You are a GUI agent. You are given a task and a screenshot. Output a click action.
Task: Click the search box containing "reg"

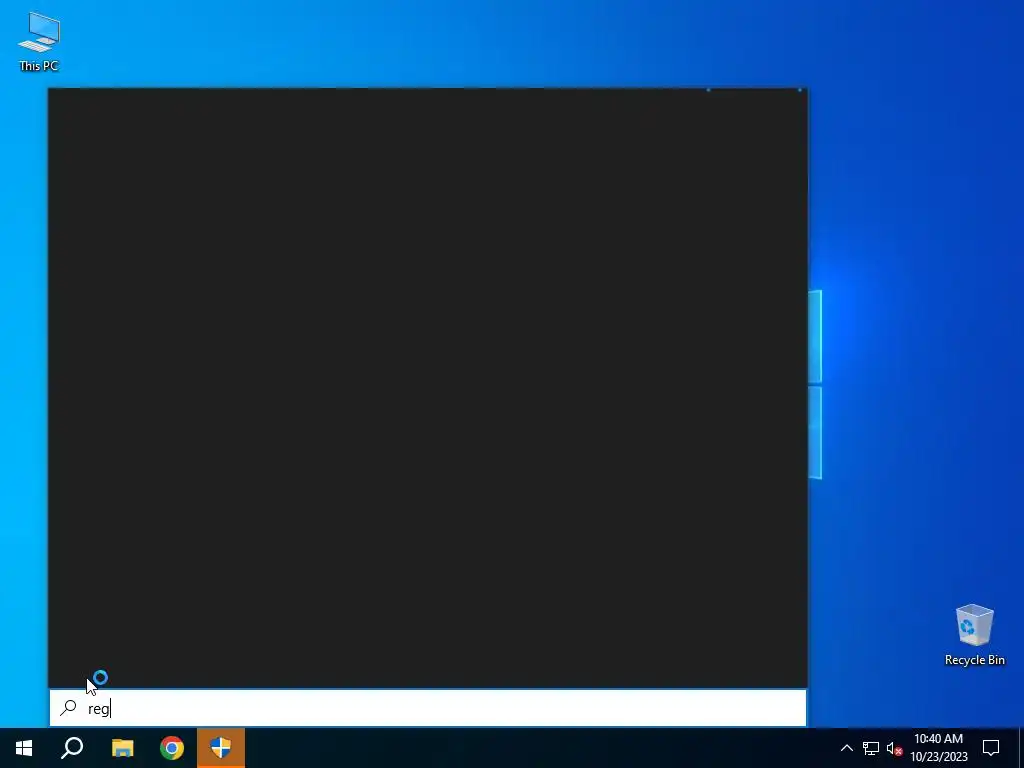pyautogui.click(x=428, y=708)
